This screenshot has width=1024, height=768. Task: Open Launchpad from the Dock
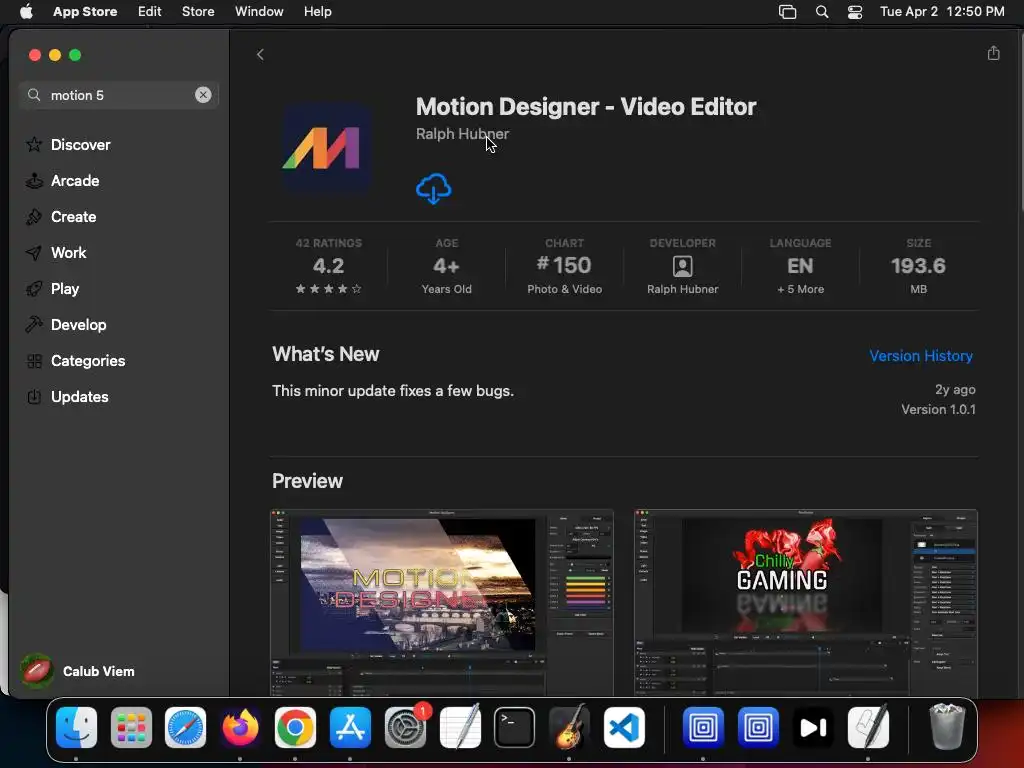[131, 728]
